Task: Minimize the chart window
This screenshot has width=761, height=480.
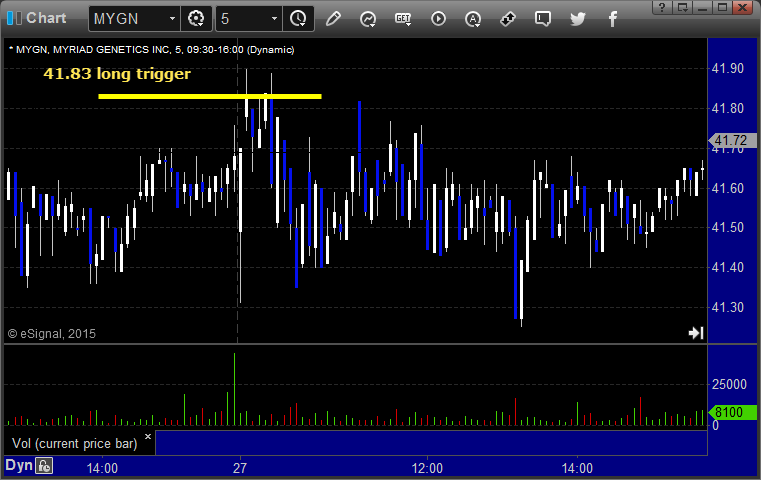Action: click(x=702, y=7)
